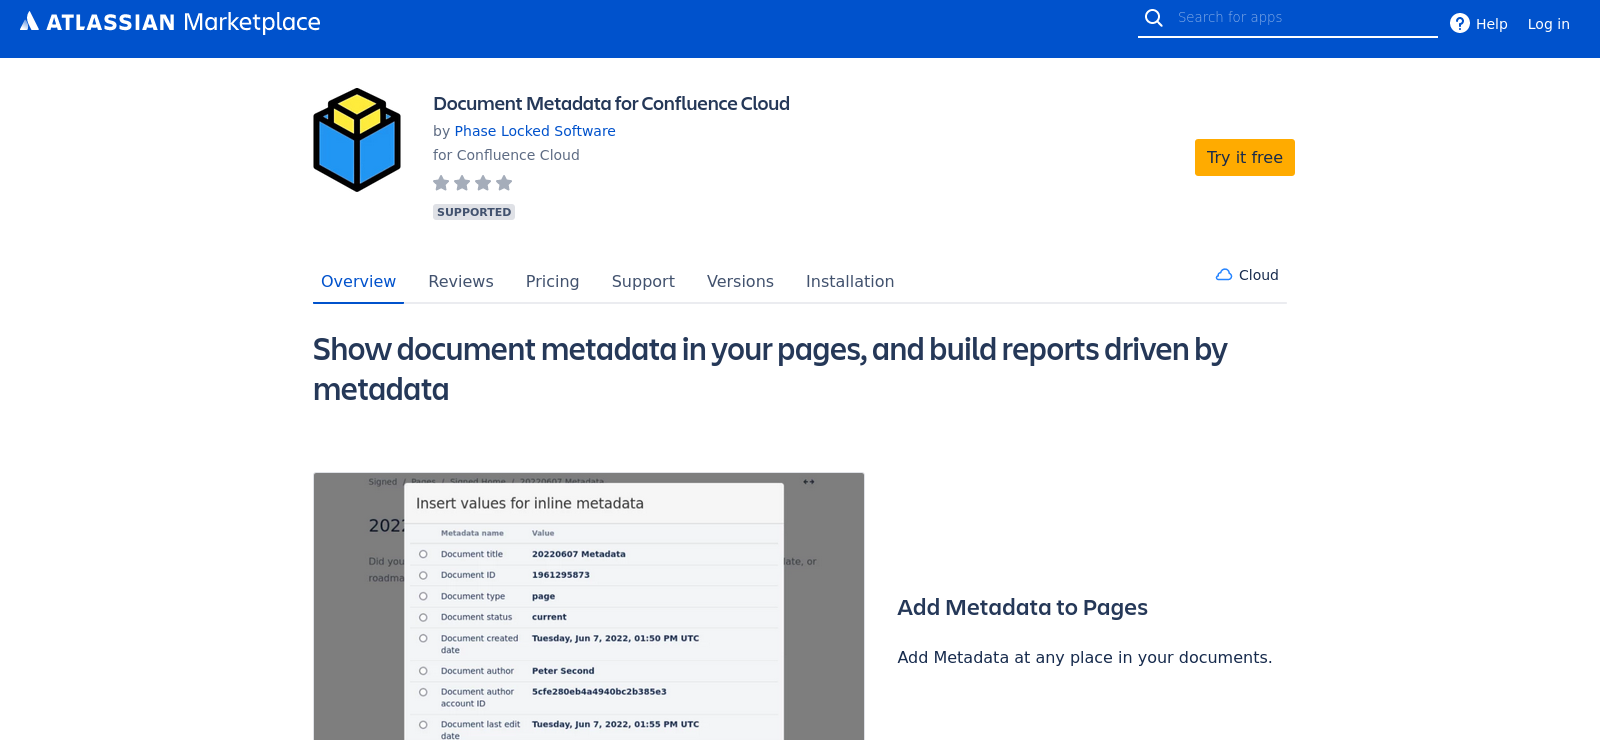This screenshot has height=740, width=1600.
Task: Click the expand arrows icon in screenshot
Action: pyautogui.click(x=809, y=482)
